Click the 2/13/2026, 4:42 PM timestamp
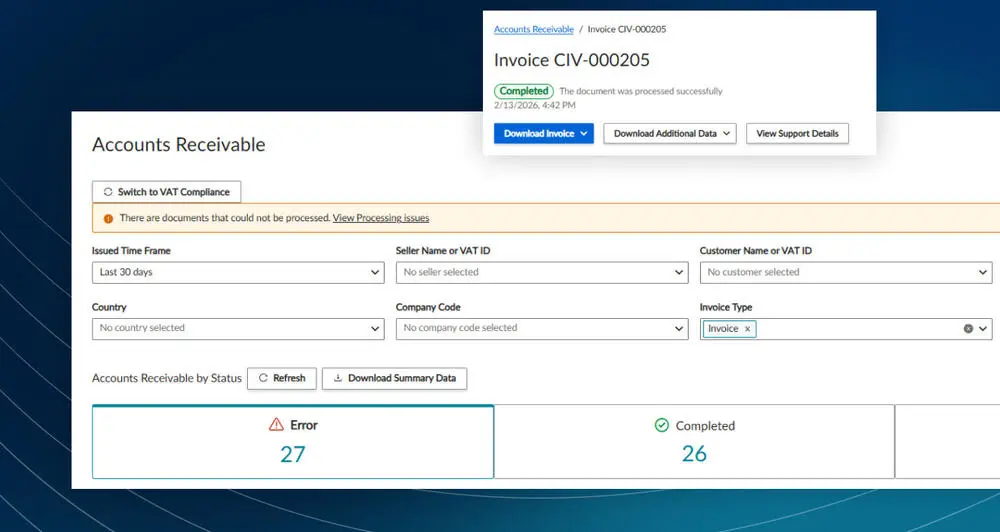This screenshot has height=532, width=1000. [x=534, y=105]
